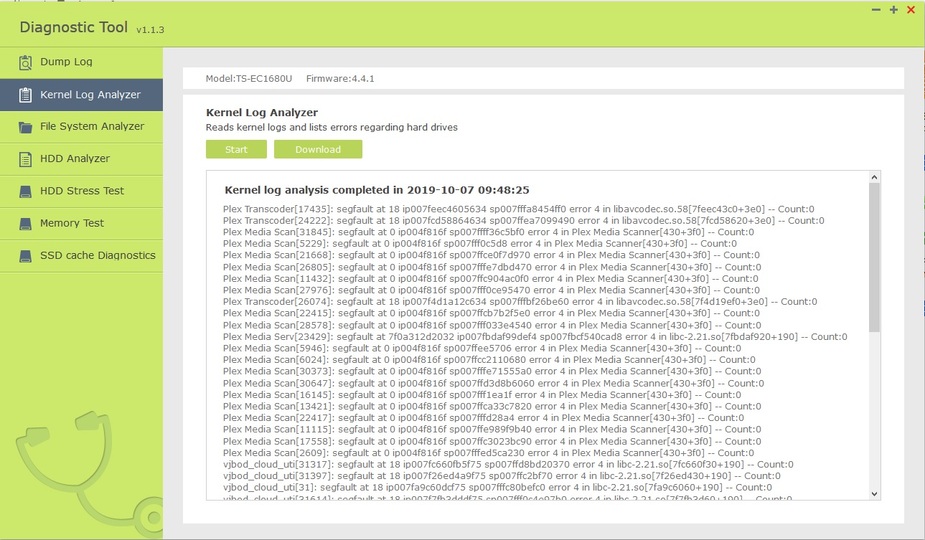Click the Plex Media Scan[11432] log line
The image size is (925, 540).
tap(491, 279)
